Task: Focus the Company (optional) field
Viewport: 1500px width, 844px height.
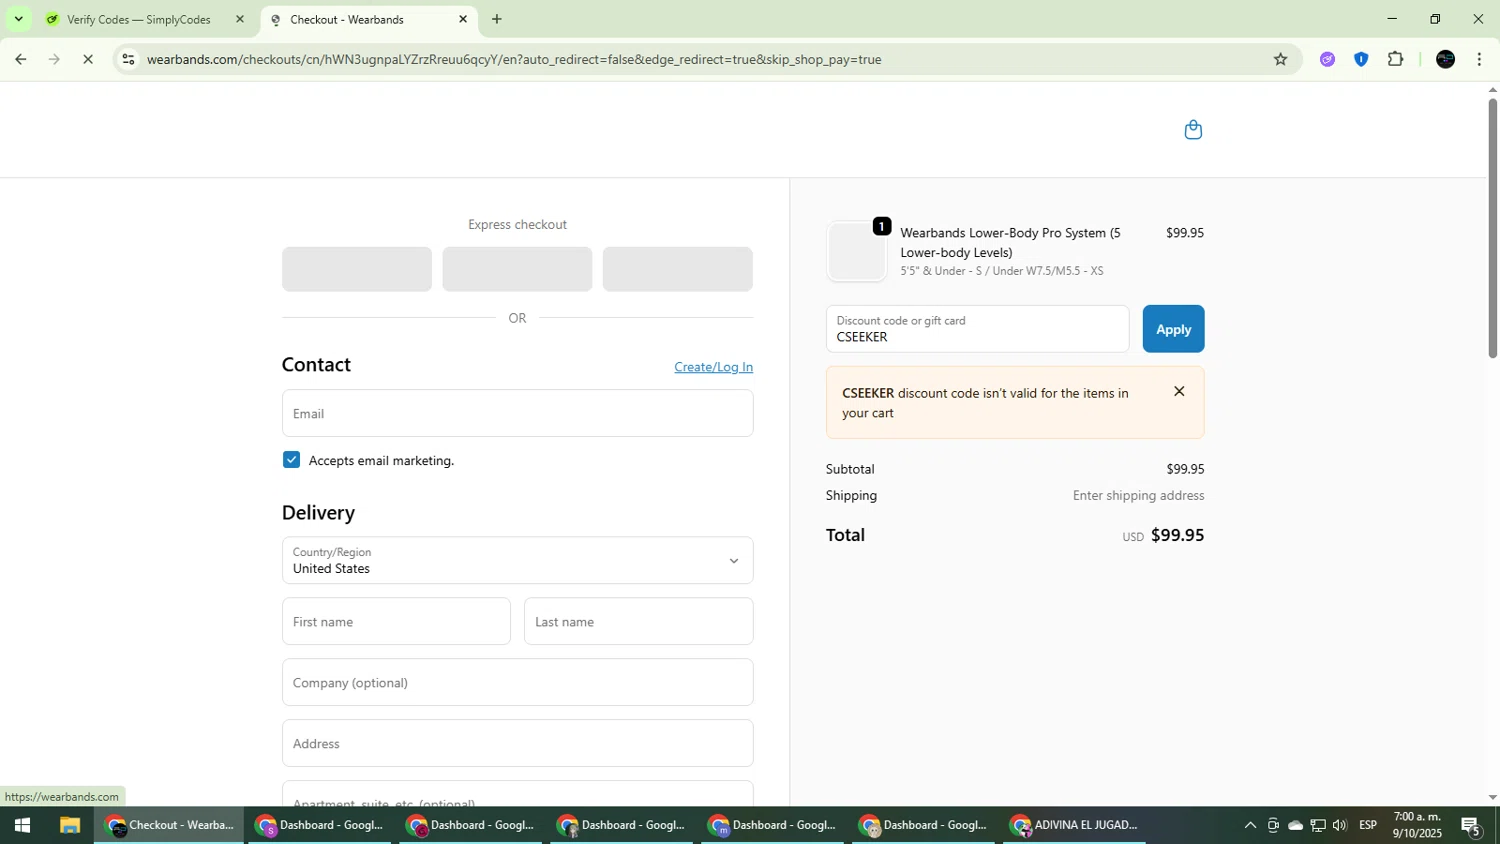Action: point(517,682)
